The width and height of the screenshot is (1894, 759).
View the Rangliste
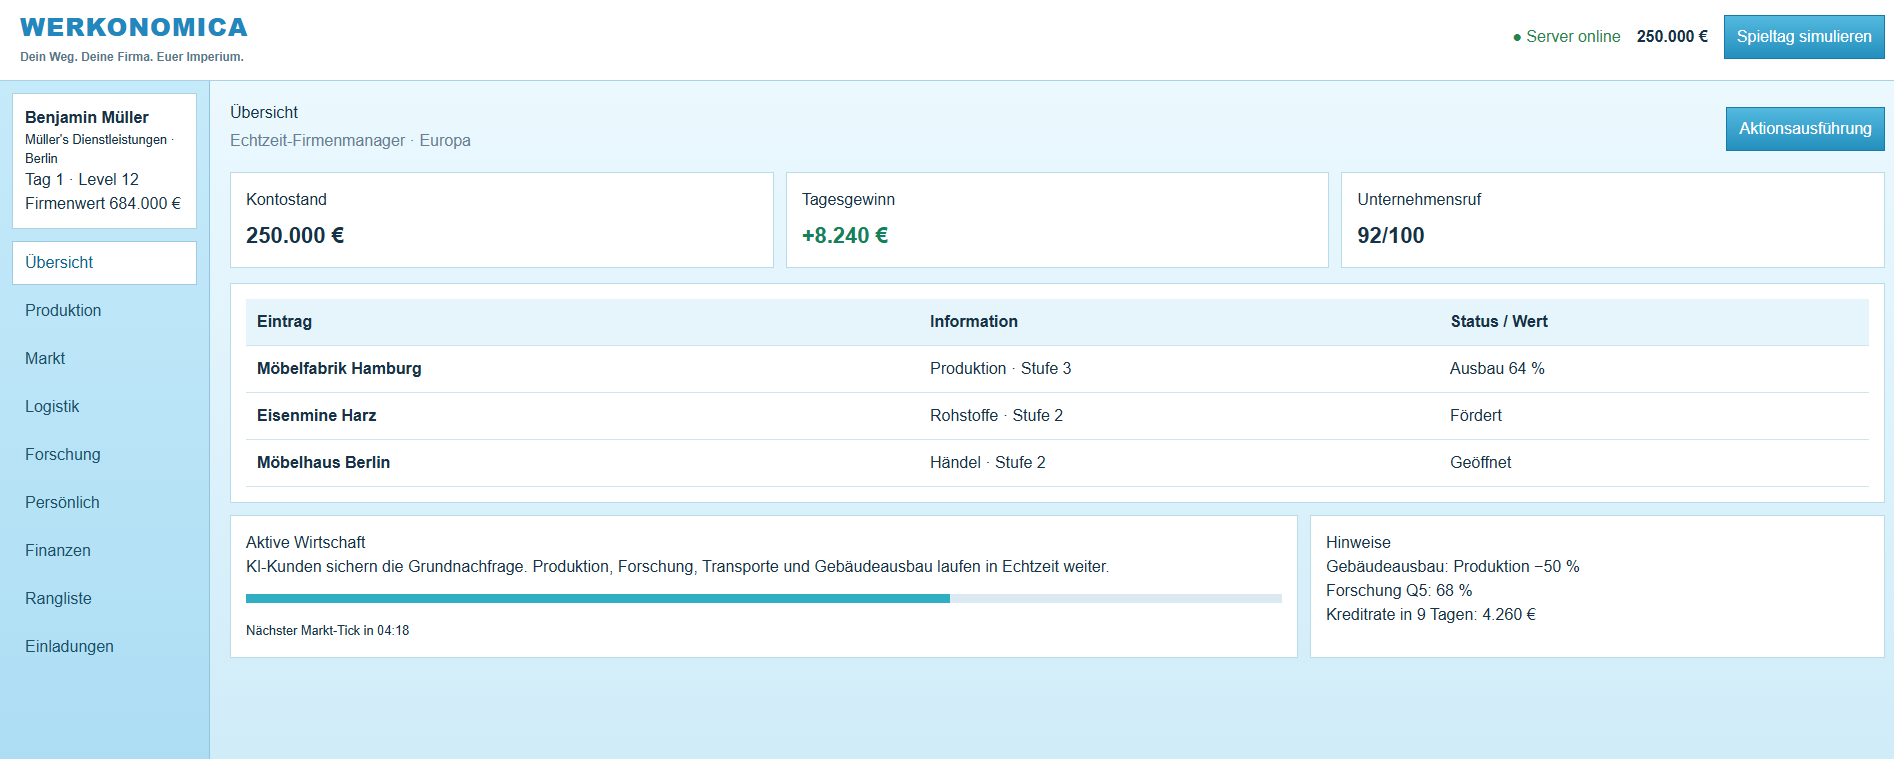pos(104,599)
